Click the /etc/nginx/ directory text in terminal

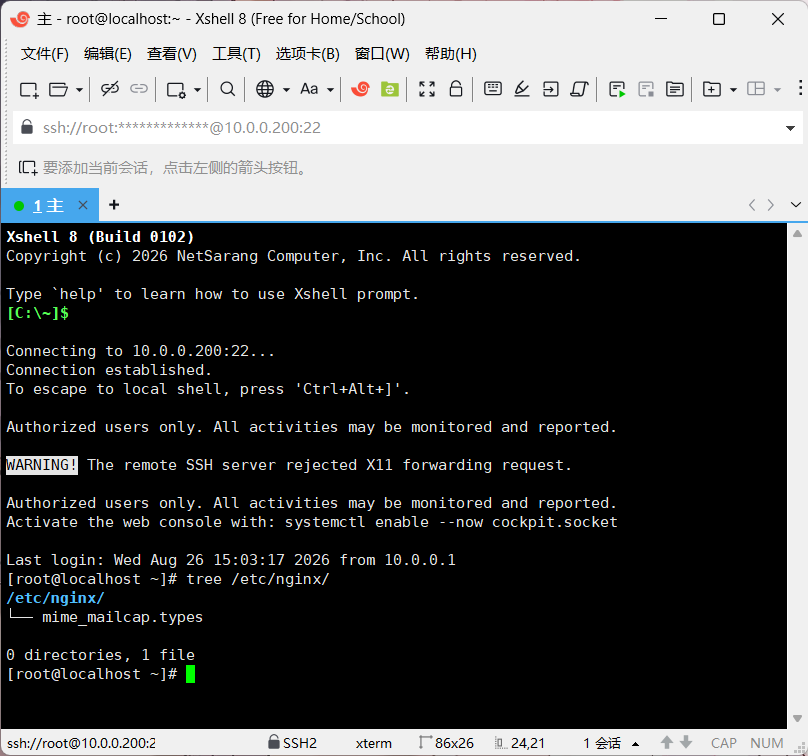pyautogui.click(x=56, y=598)
